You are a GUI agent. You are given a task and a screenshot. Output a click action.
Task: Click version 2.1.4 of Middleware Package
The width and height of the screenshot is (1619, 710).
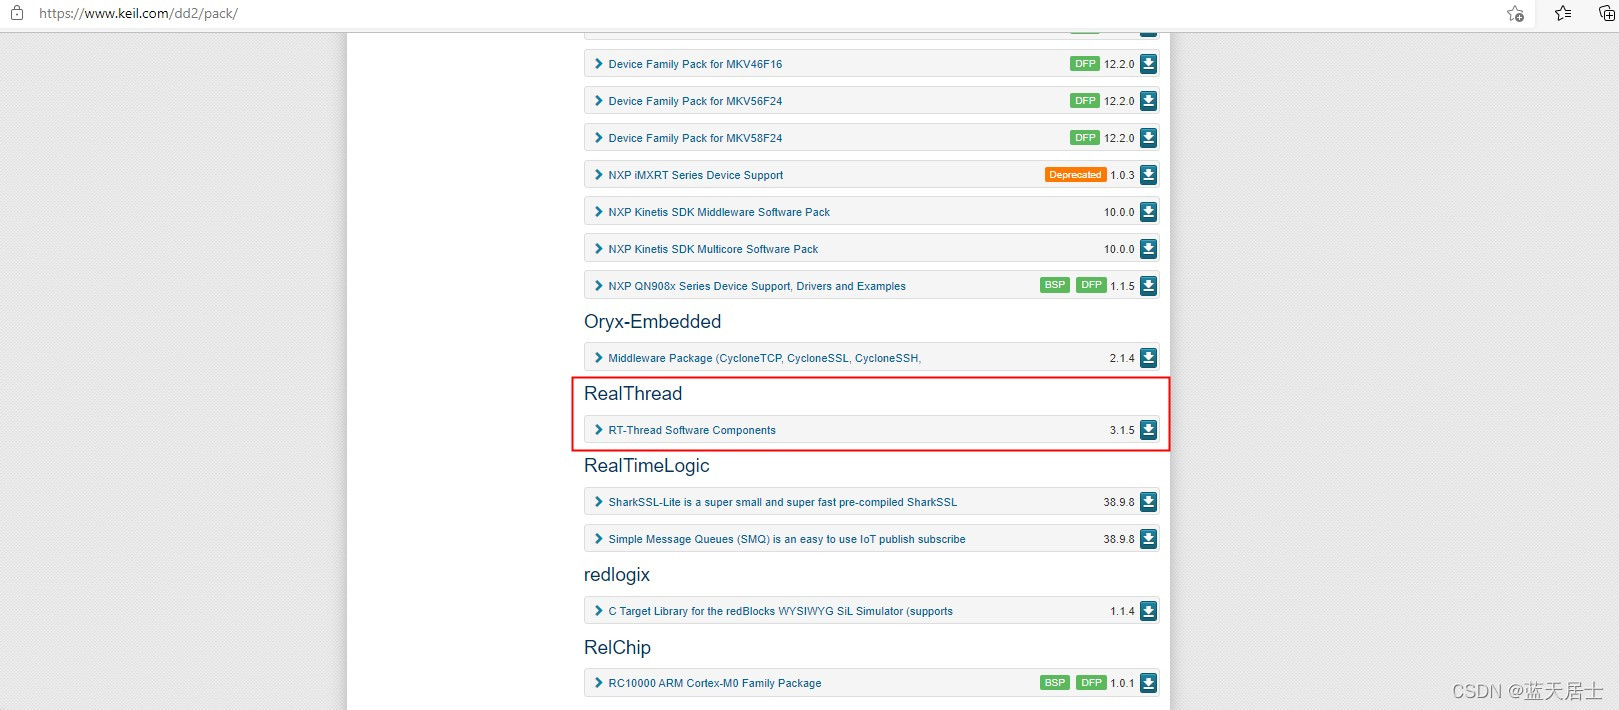1121,358
